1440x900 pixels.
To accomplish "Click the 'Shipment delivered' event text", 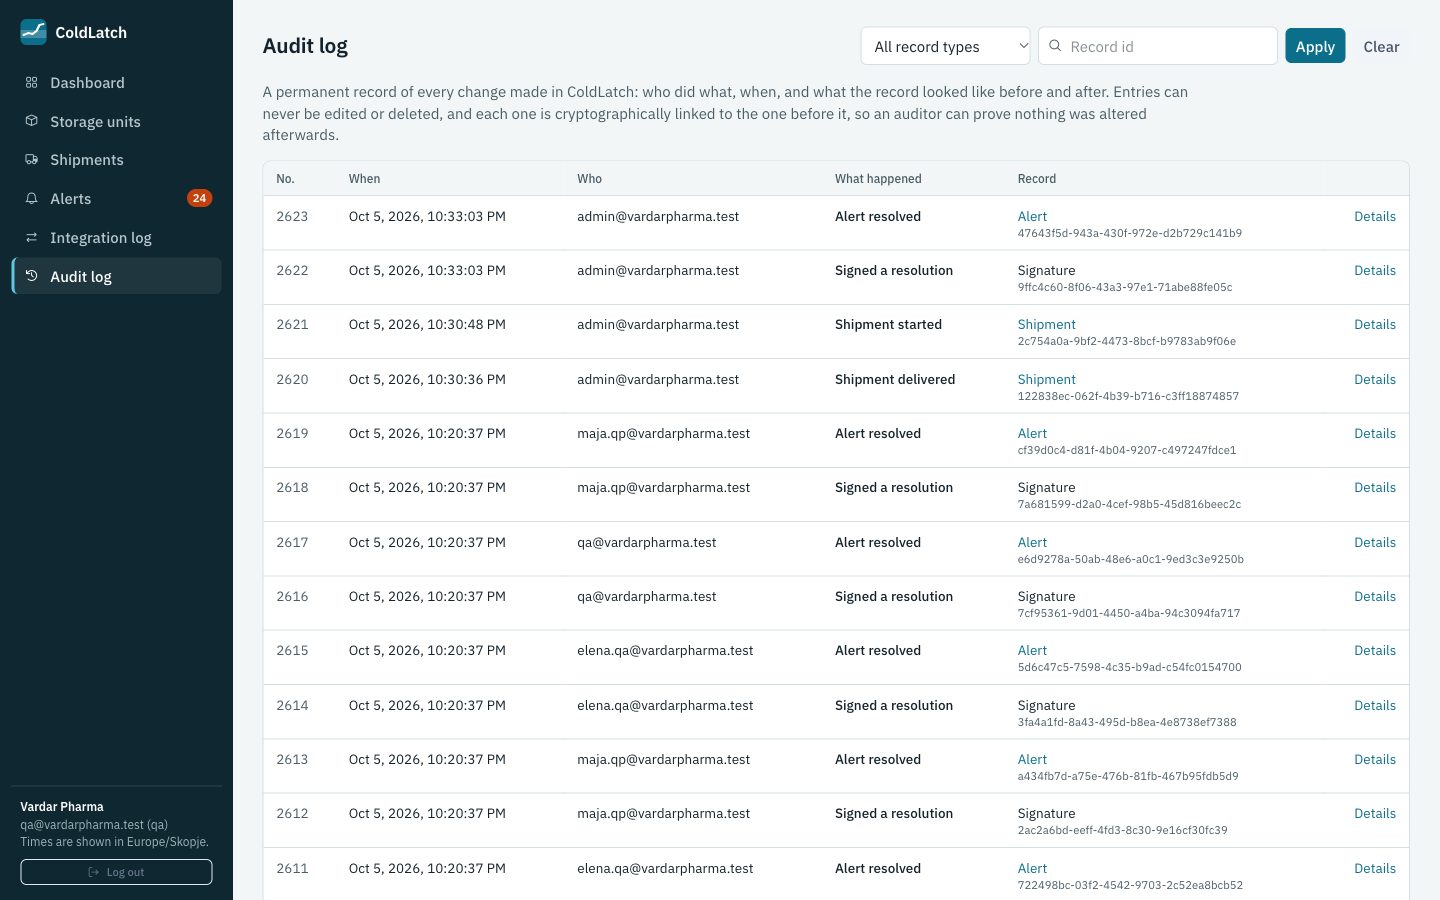I will 895,379.
